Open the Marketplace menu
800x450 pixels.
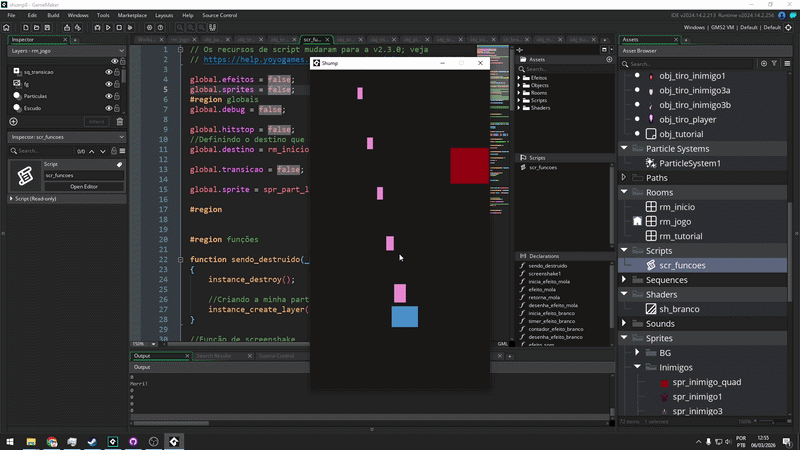click(132, 15)
